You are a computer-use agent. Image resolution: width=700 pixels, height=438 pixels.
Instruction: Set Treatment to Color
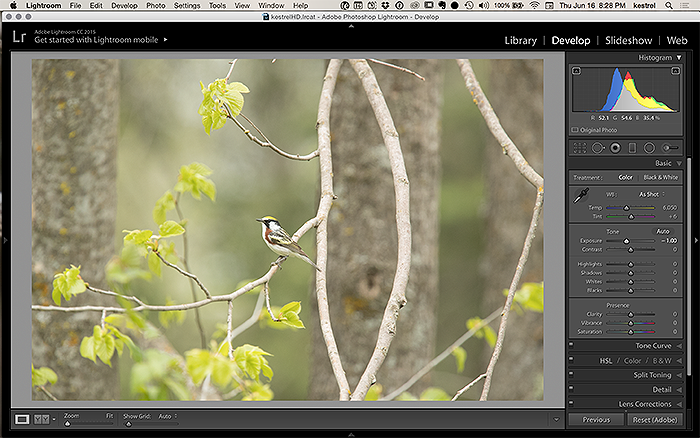click(x=625, y=177)
